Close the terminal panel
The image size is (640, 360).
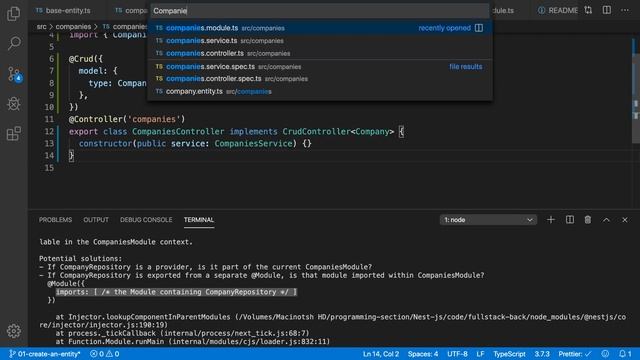624,220
